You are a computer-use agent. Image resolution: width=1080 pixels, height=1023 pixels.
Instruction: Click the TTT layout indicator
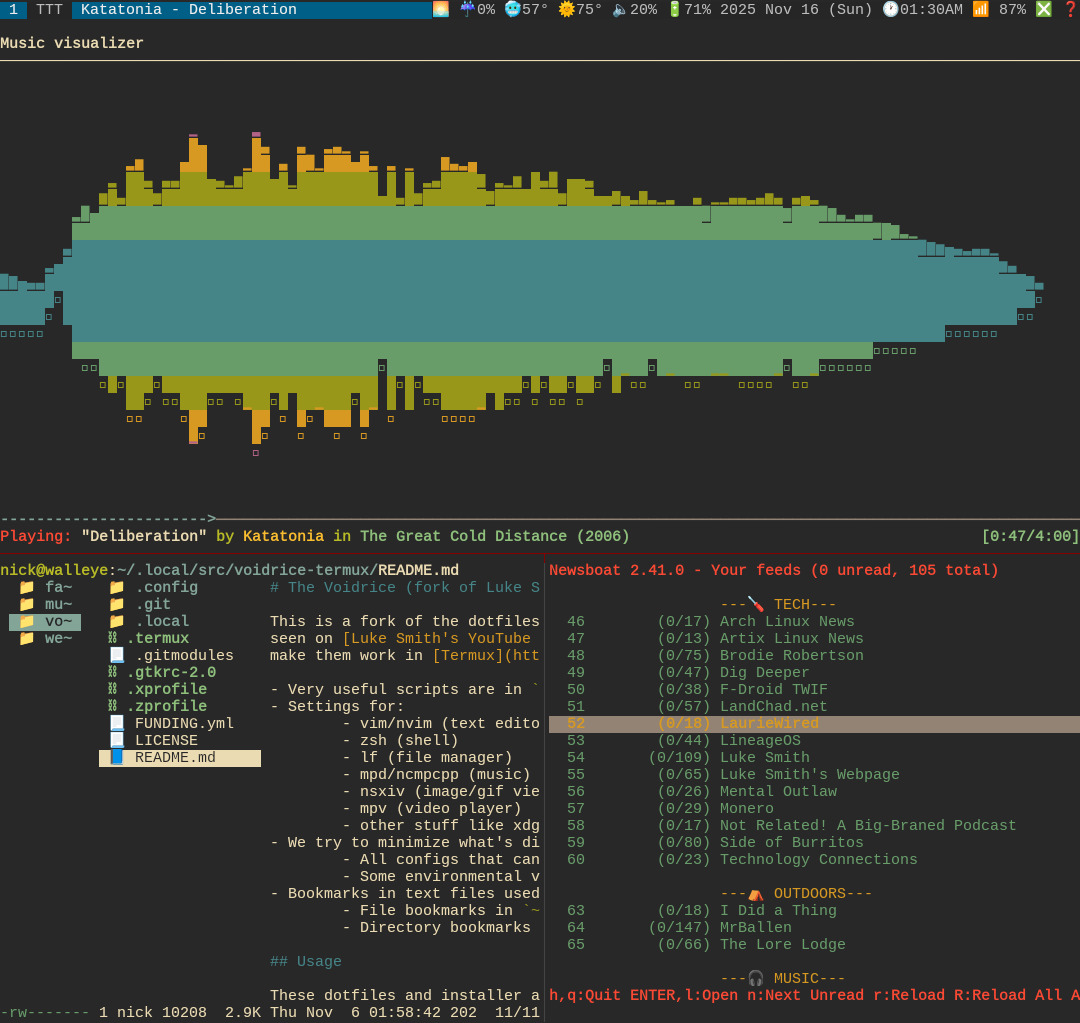tap(49, 10)
